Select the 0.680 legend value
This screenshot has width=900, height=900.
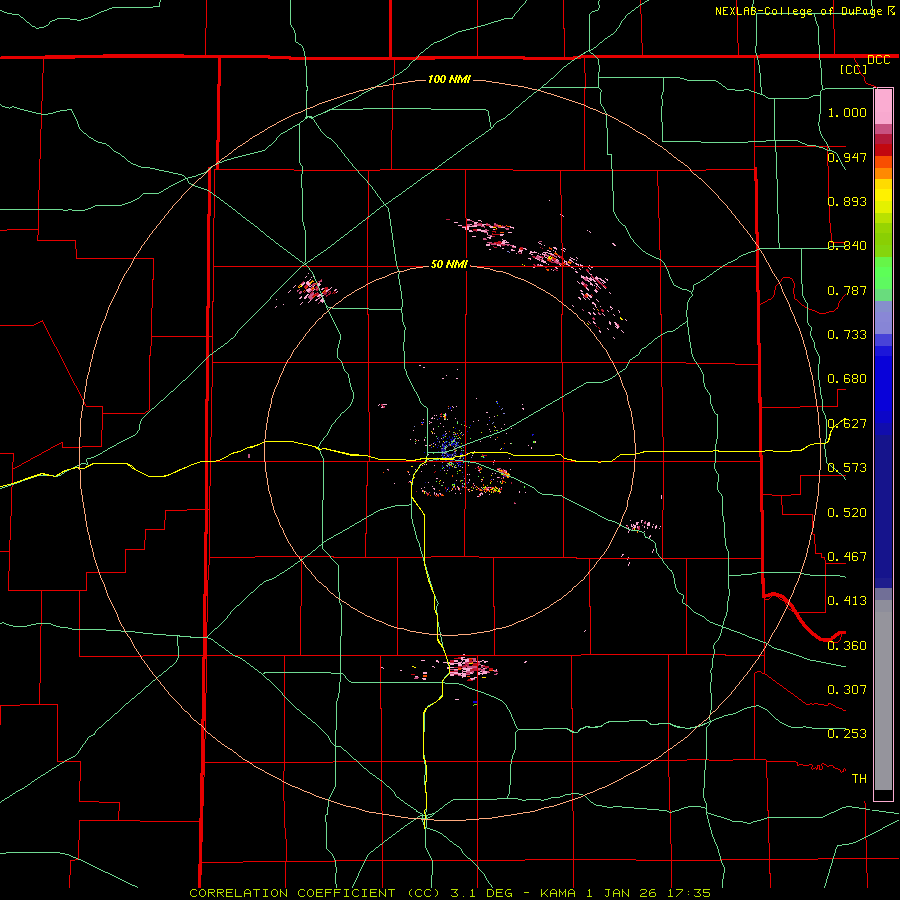click(x=847, y=378)
